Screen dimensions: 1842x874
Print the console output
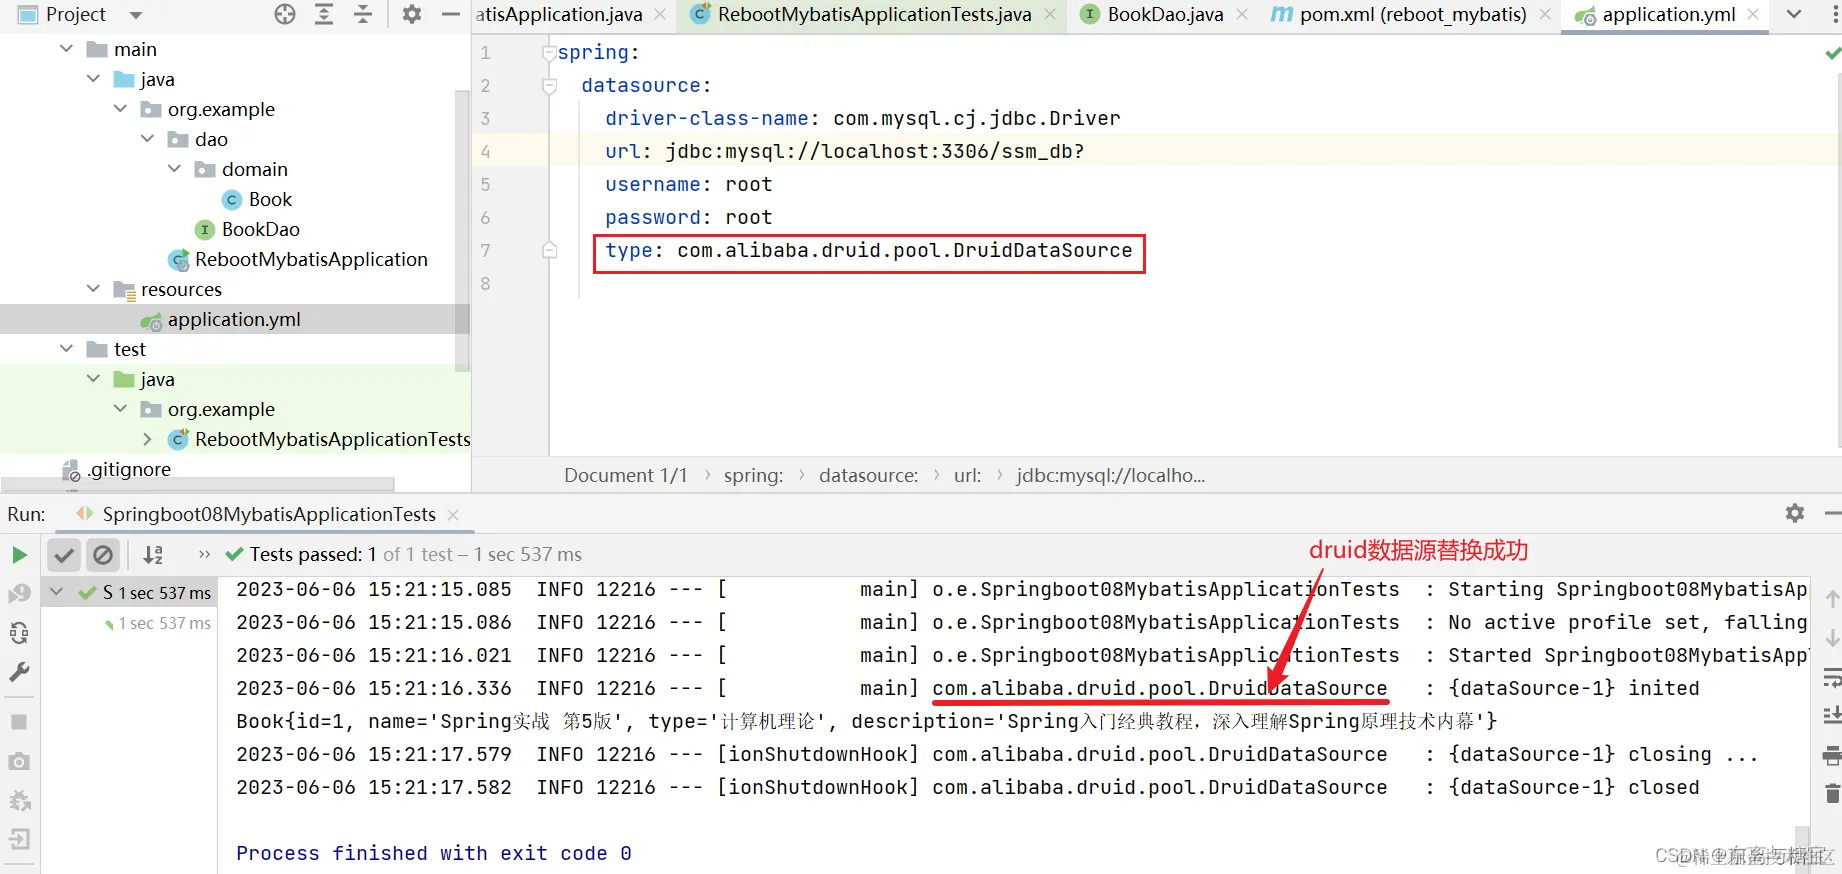[1832, 756]
